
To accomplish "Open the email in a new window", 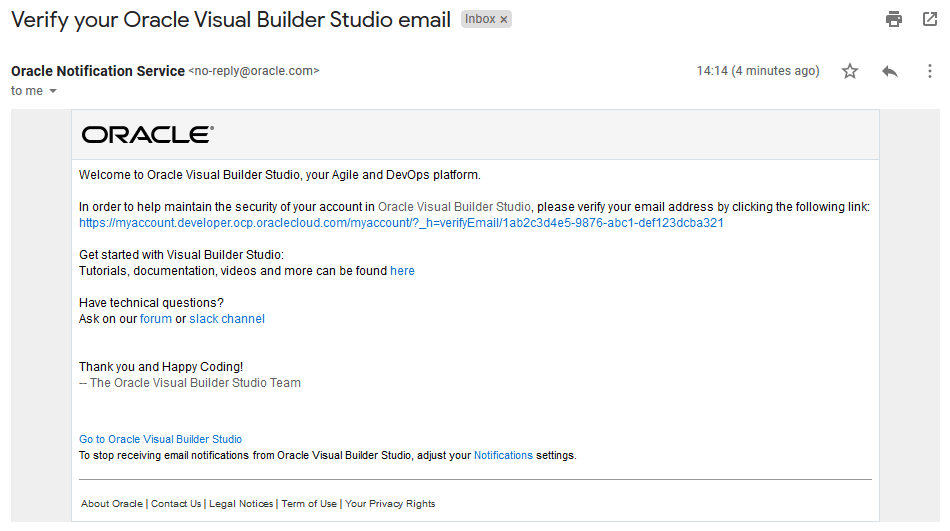I will tap(930, 19).
